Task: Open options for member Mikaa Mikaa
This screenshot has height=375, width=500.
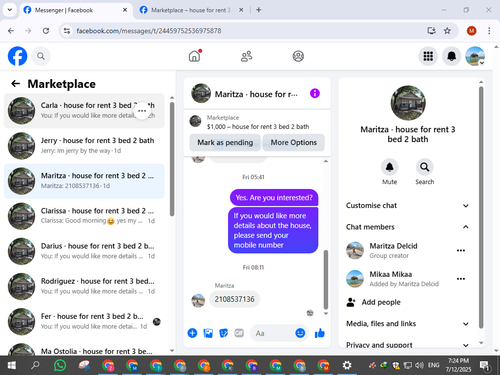Action: (461, 279)
